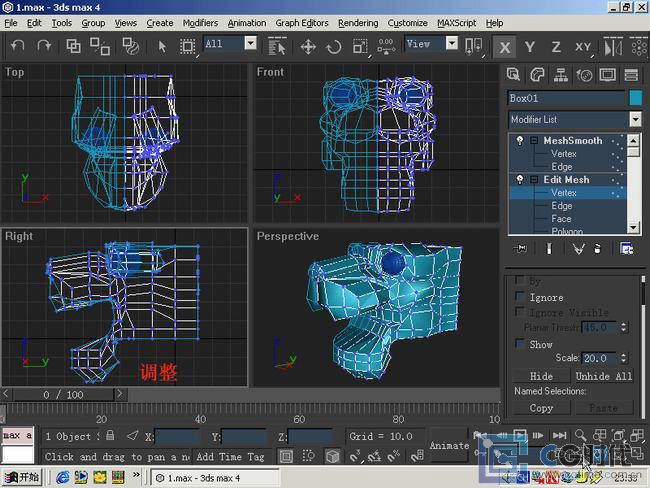Activate the Select and Move tool

click(x=308, y=46)
